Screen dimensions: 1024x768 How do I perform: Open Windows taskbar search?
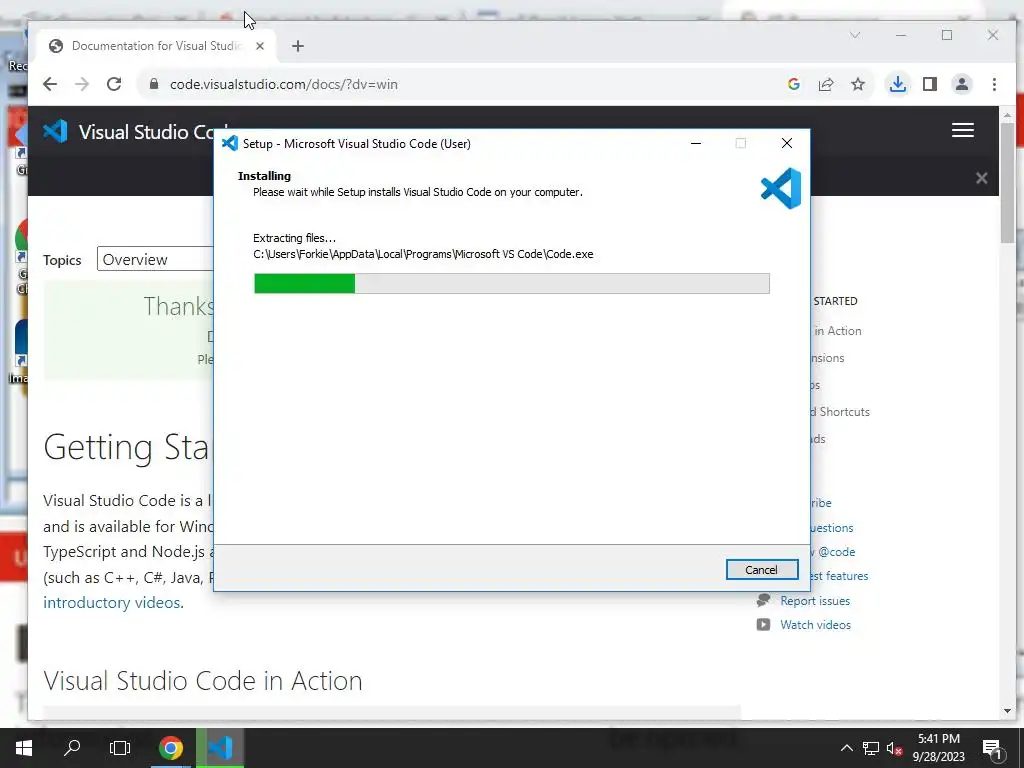point(72,748)
